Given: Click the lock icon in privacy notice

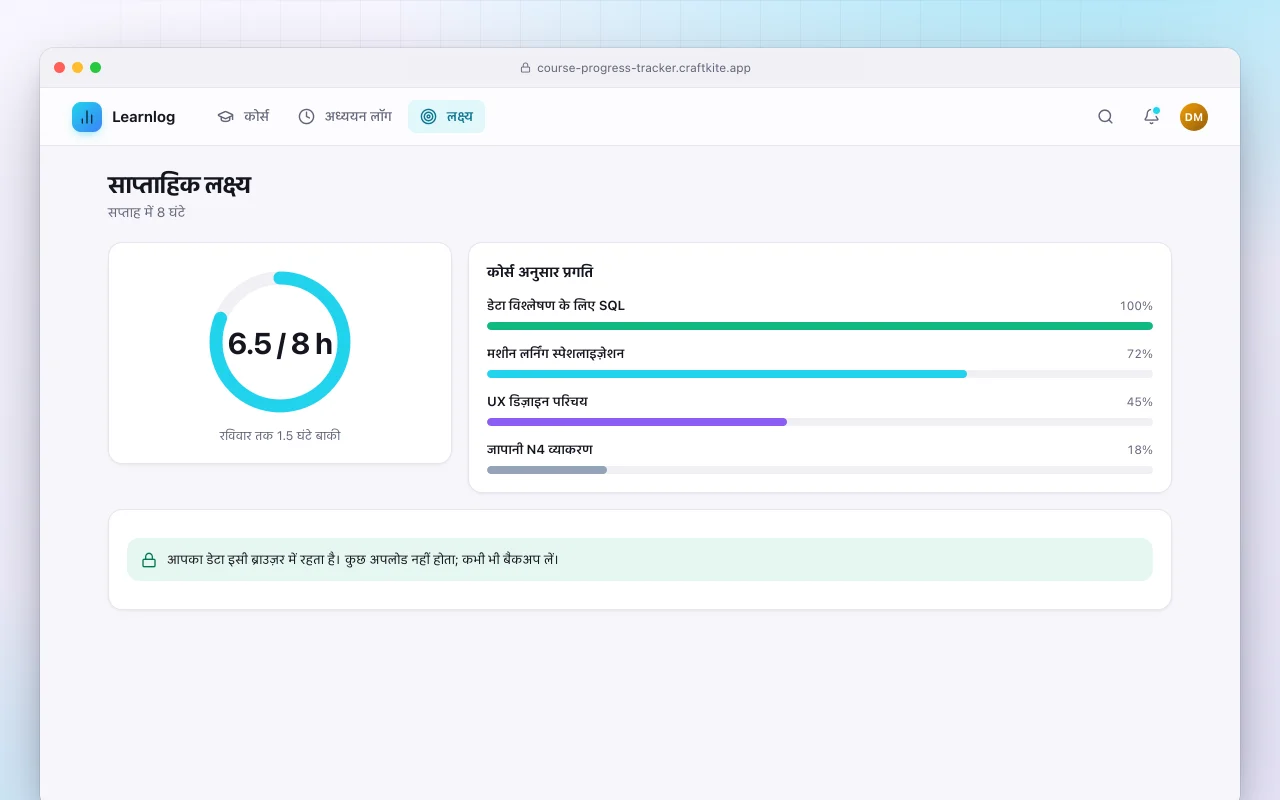Looking at the screenshot, I should (x=149, y=560).
